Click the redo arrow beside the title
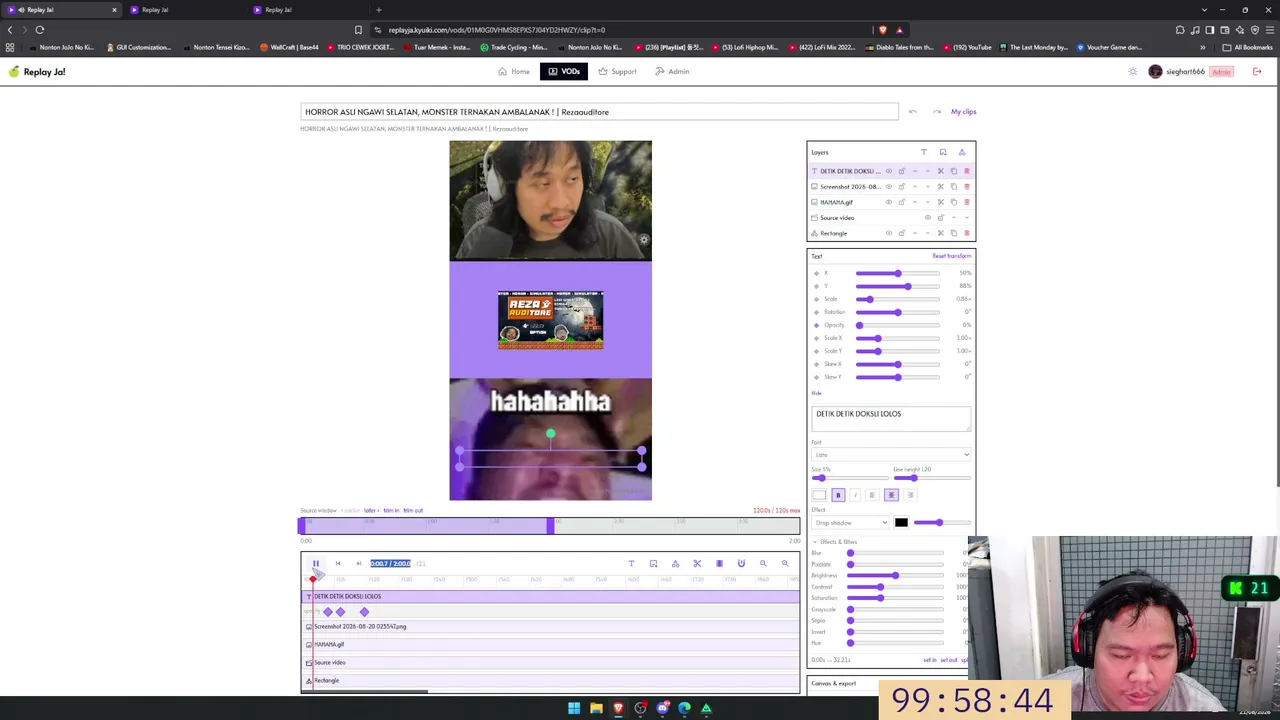Viewport: 1280px width, 720px height. click(936, 112)
